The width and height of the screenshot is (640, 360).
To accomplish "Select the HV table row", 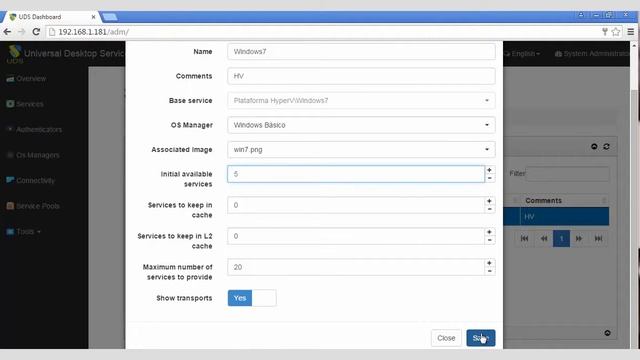I will coord(556,216).
